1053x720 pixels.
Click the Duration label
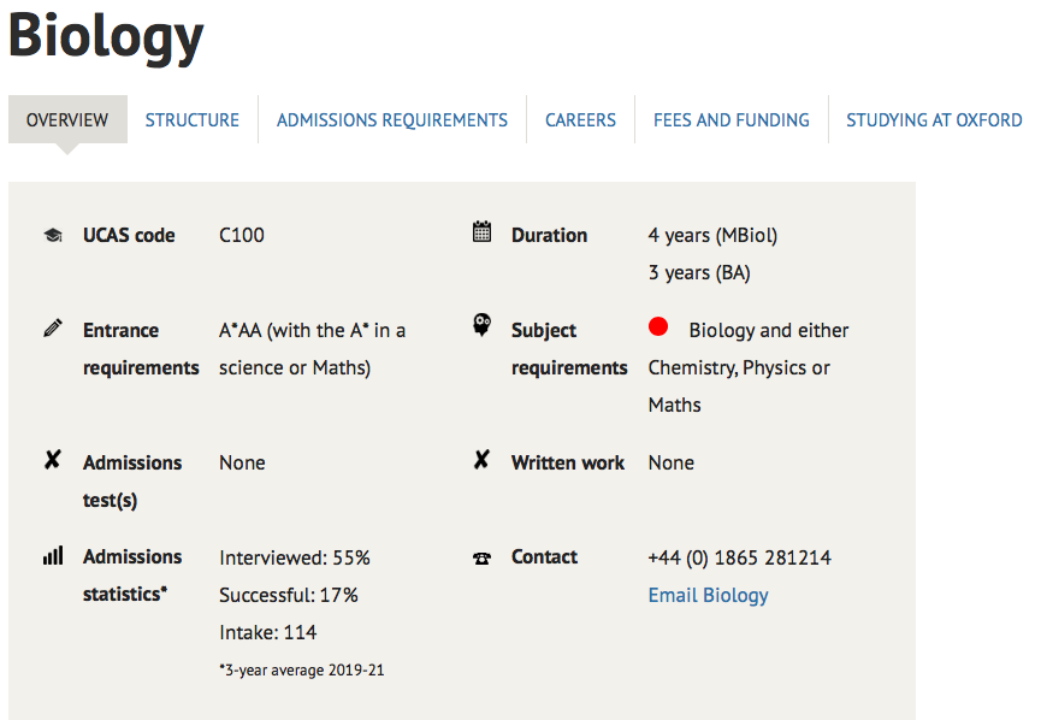[549, 235]
